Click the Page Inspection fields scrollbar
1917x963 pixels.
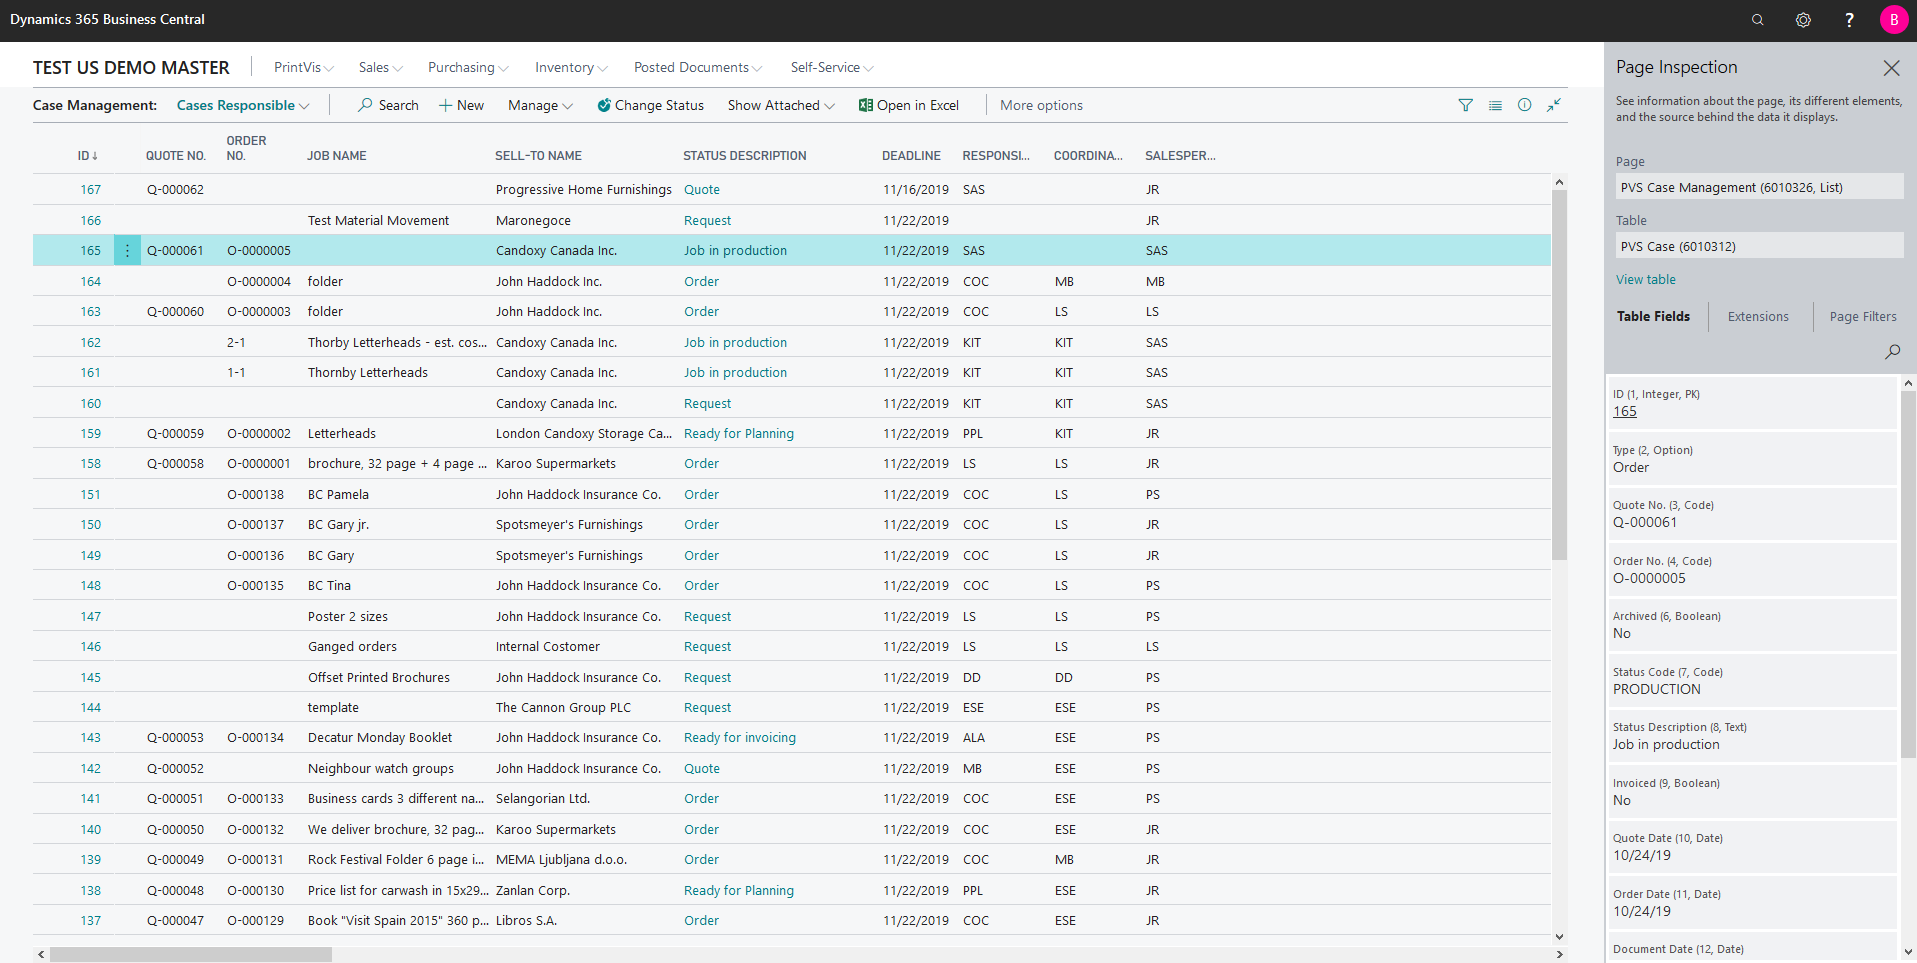pos(1908,574)
